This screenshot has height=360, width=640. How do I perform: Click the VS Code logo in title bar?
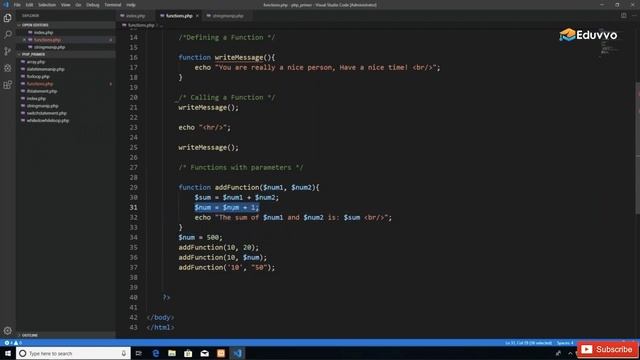coord(6,5)
